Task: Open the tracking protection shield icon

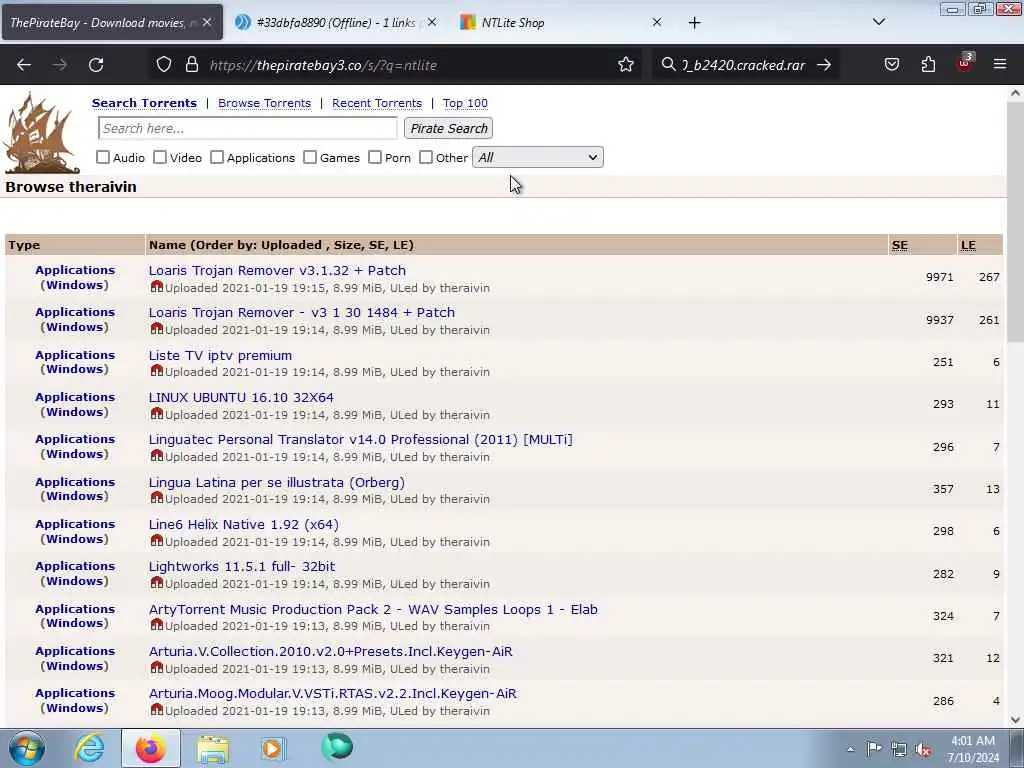Action: [164, 65]
